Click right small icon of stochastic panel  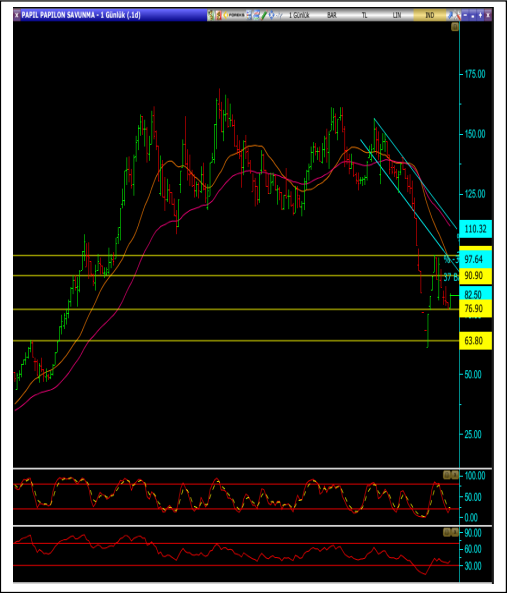pos(455,475)
